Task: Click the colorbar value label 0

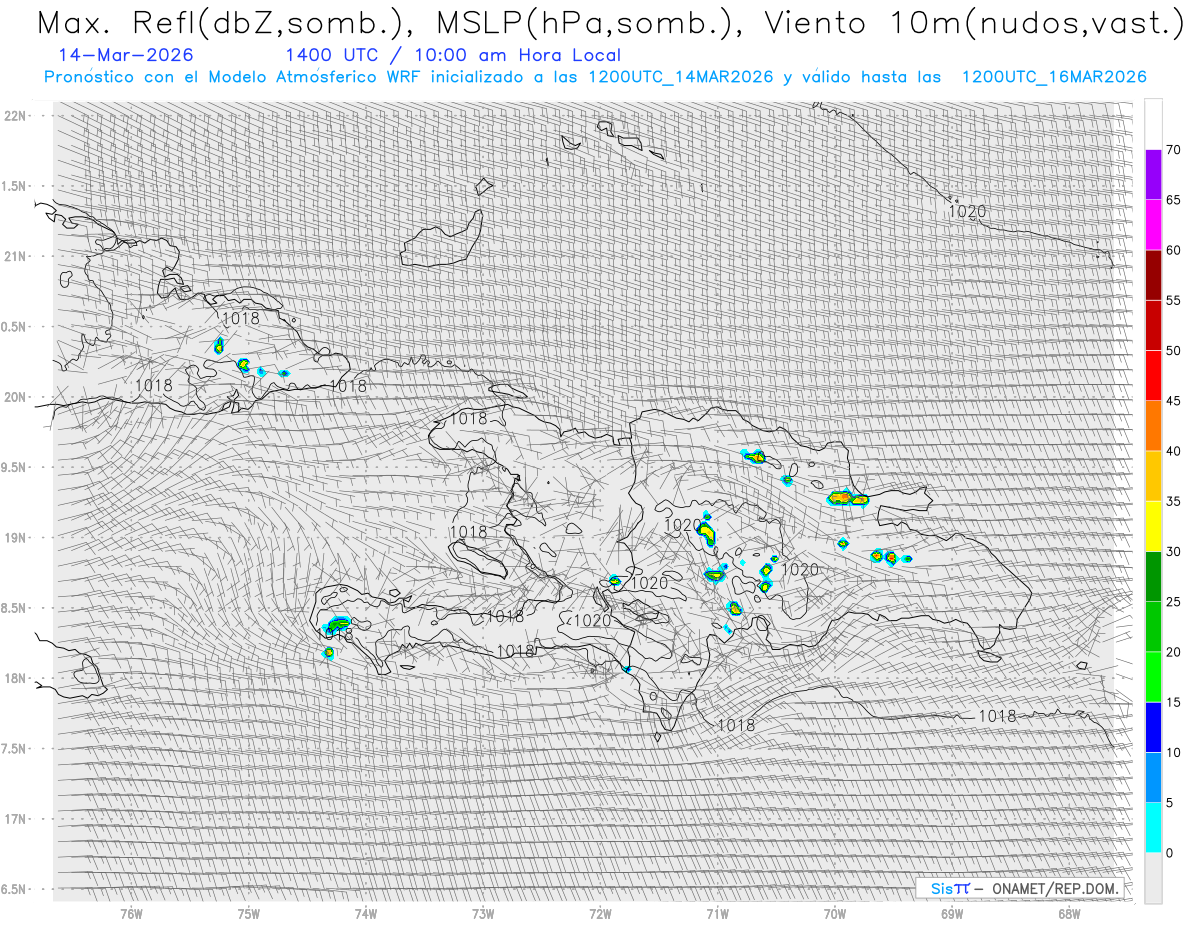Action: pos(1169,853)
